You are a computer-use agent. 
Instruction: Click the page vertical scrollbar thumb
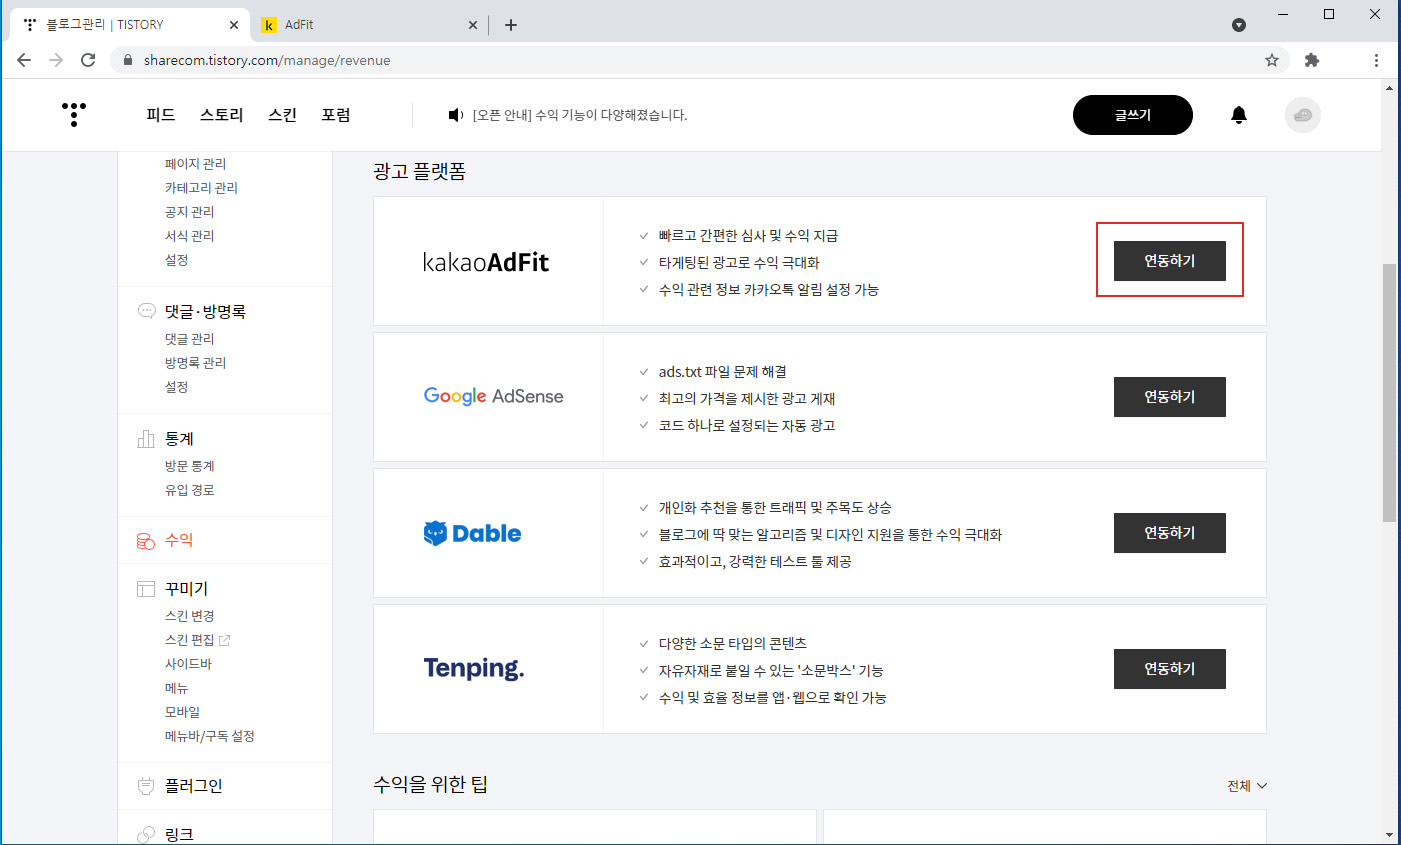coord(1389,393)
